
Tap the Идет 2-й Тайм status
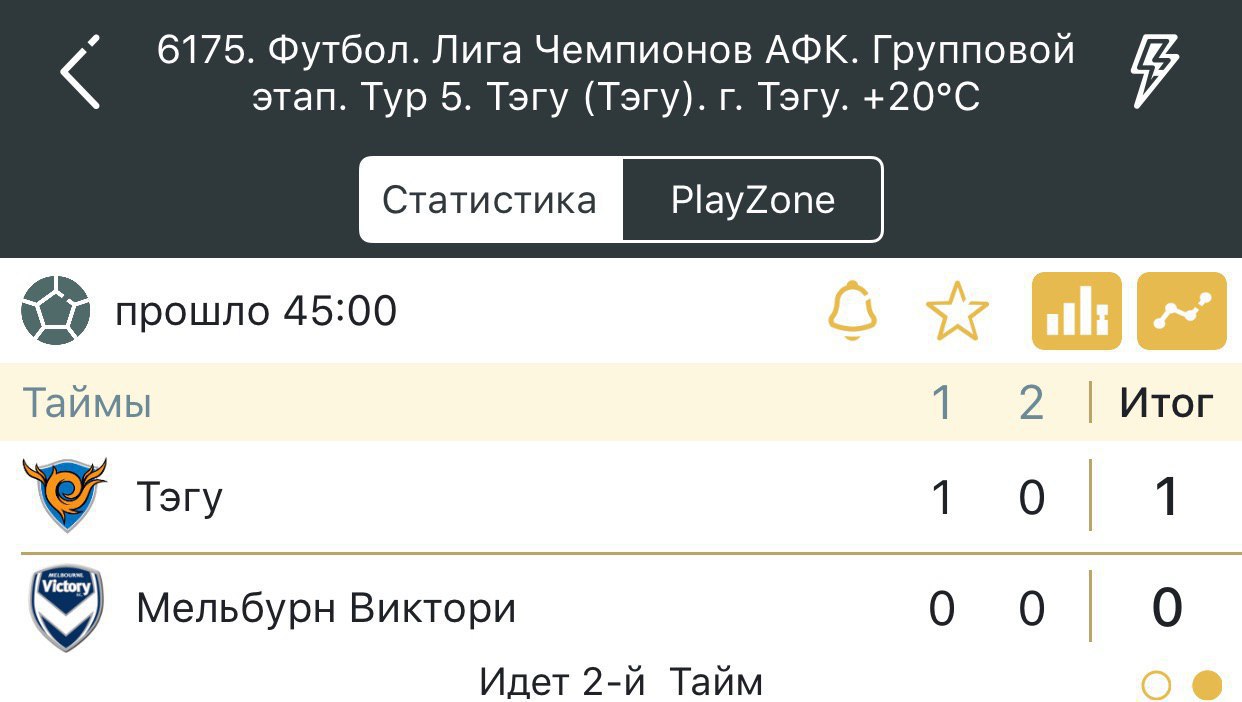tap(621, 682)
